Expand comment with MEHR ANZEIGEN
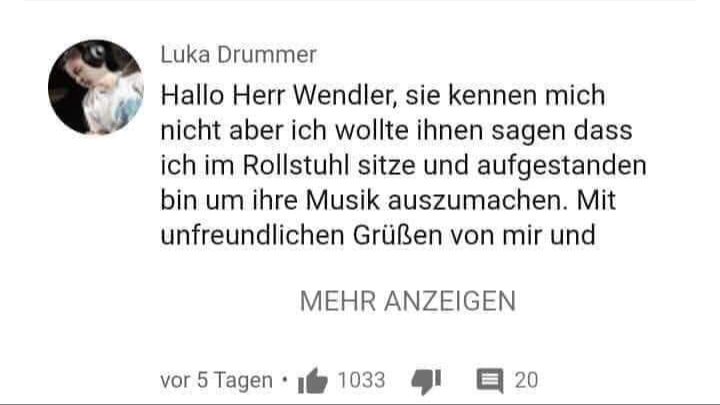720x405 pixels. pyautogui.click(x=408, y=301)
